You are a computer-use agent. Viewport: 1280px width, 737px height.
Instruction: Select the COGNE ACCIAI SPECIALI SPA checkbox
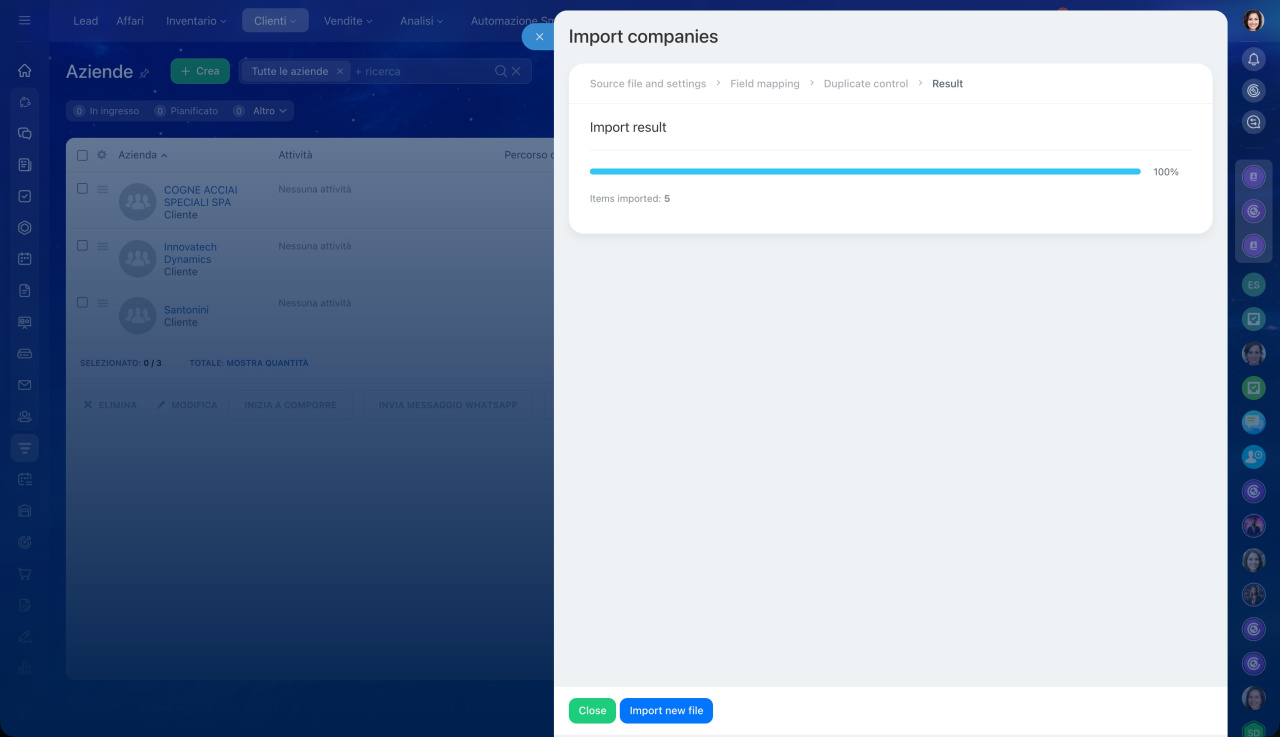tap(83, 188)
